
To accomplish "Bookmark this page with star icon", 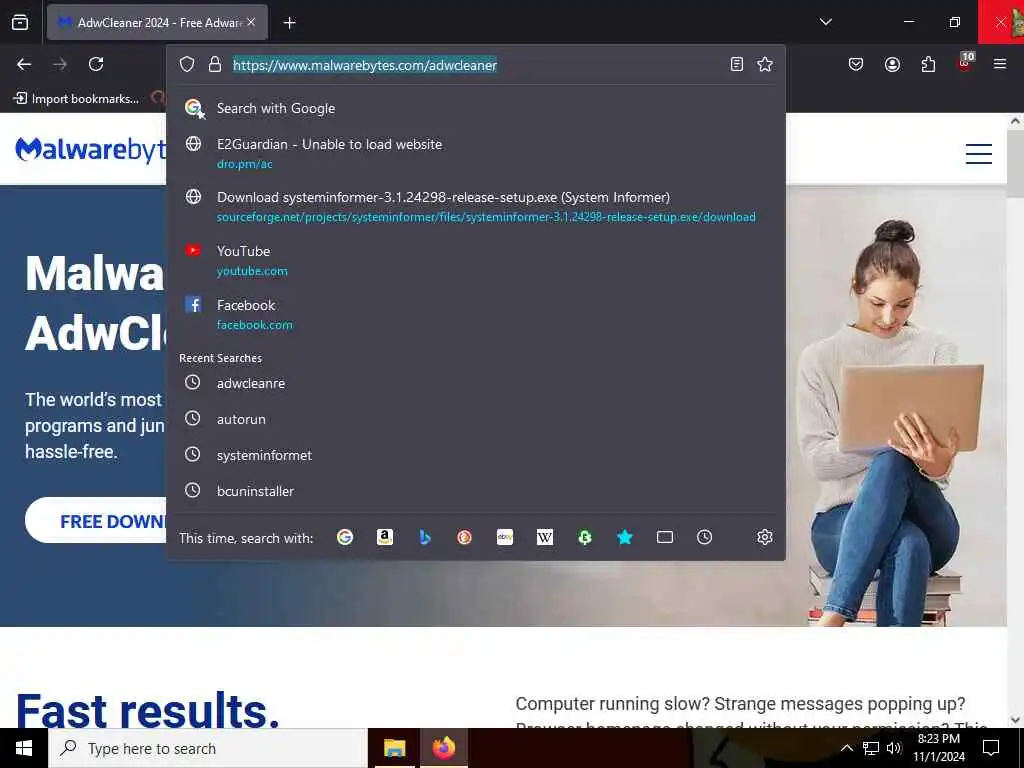I will click(765, 64).
